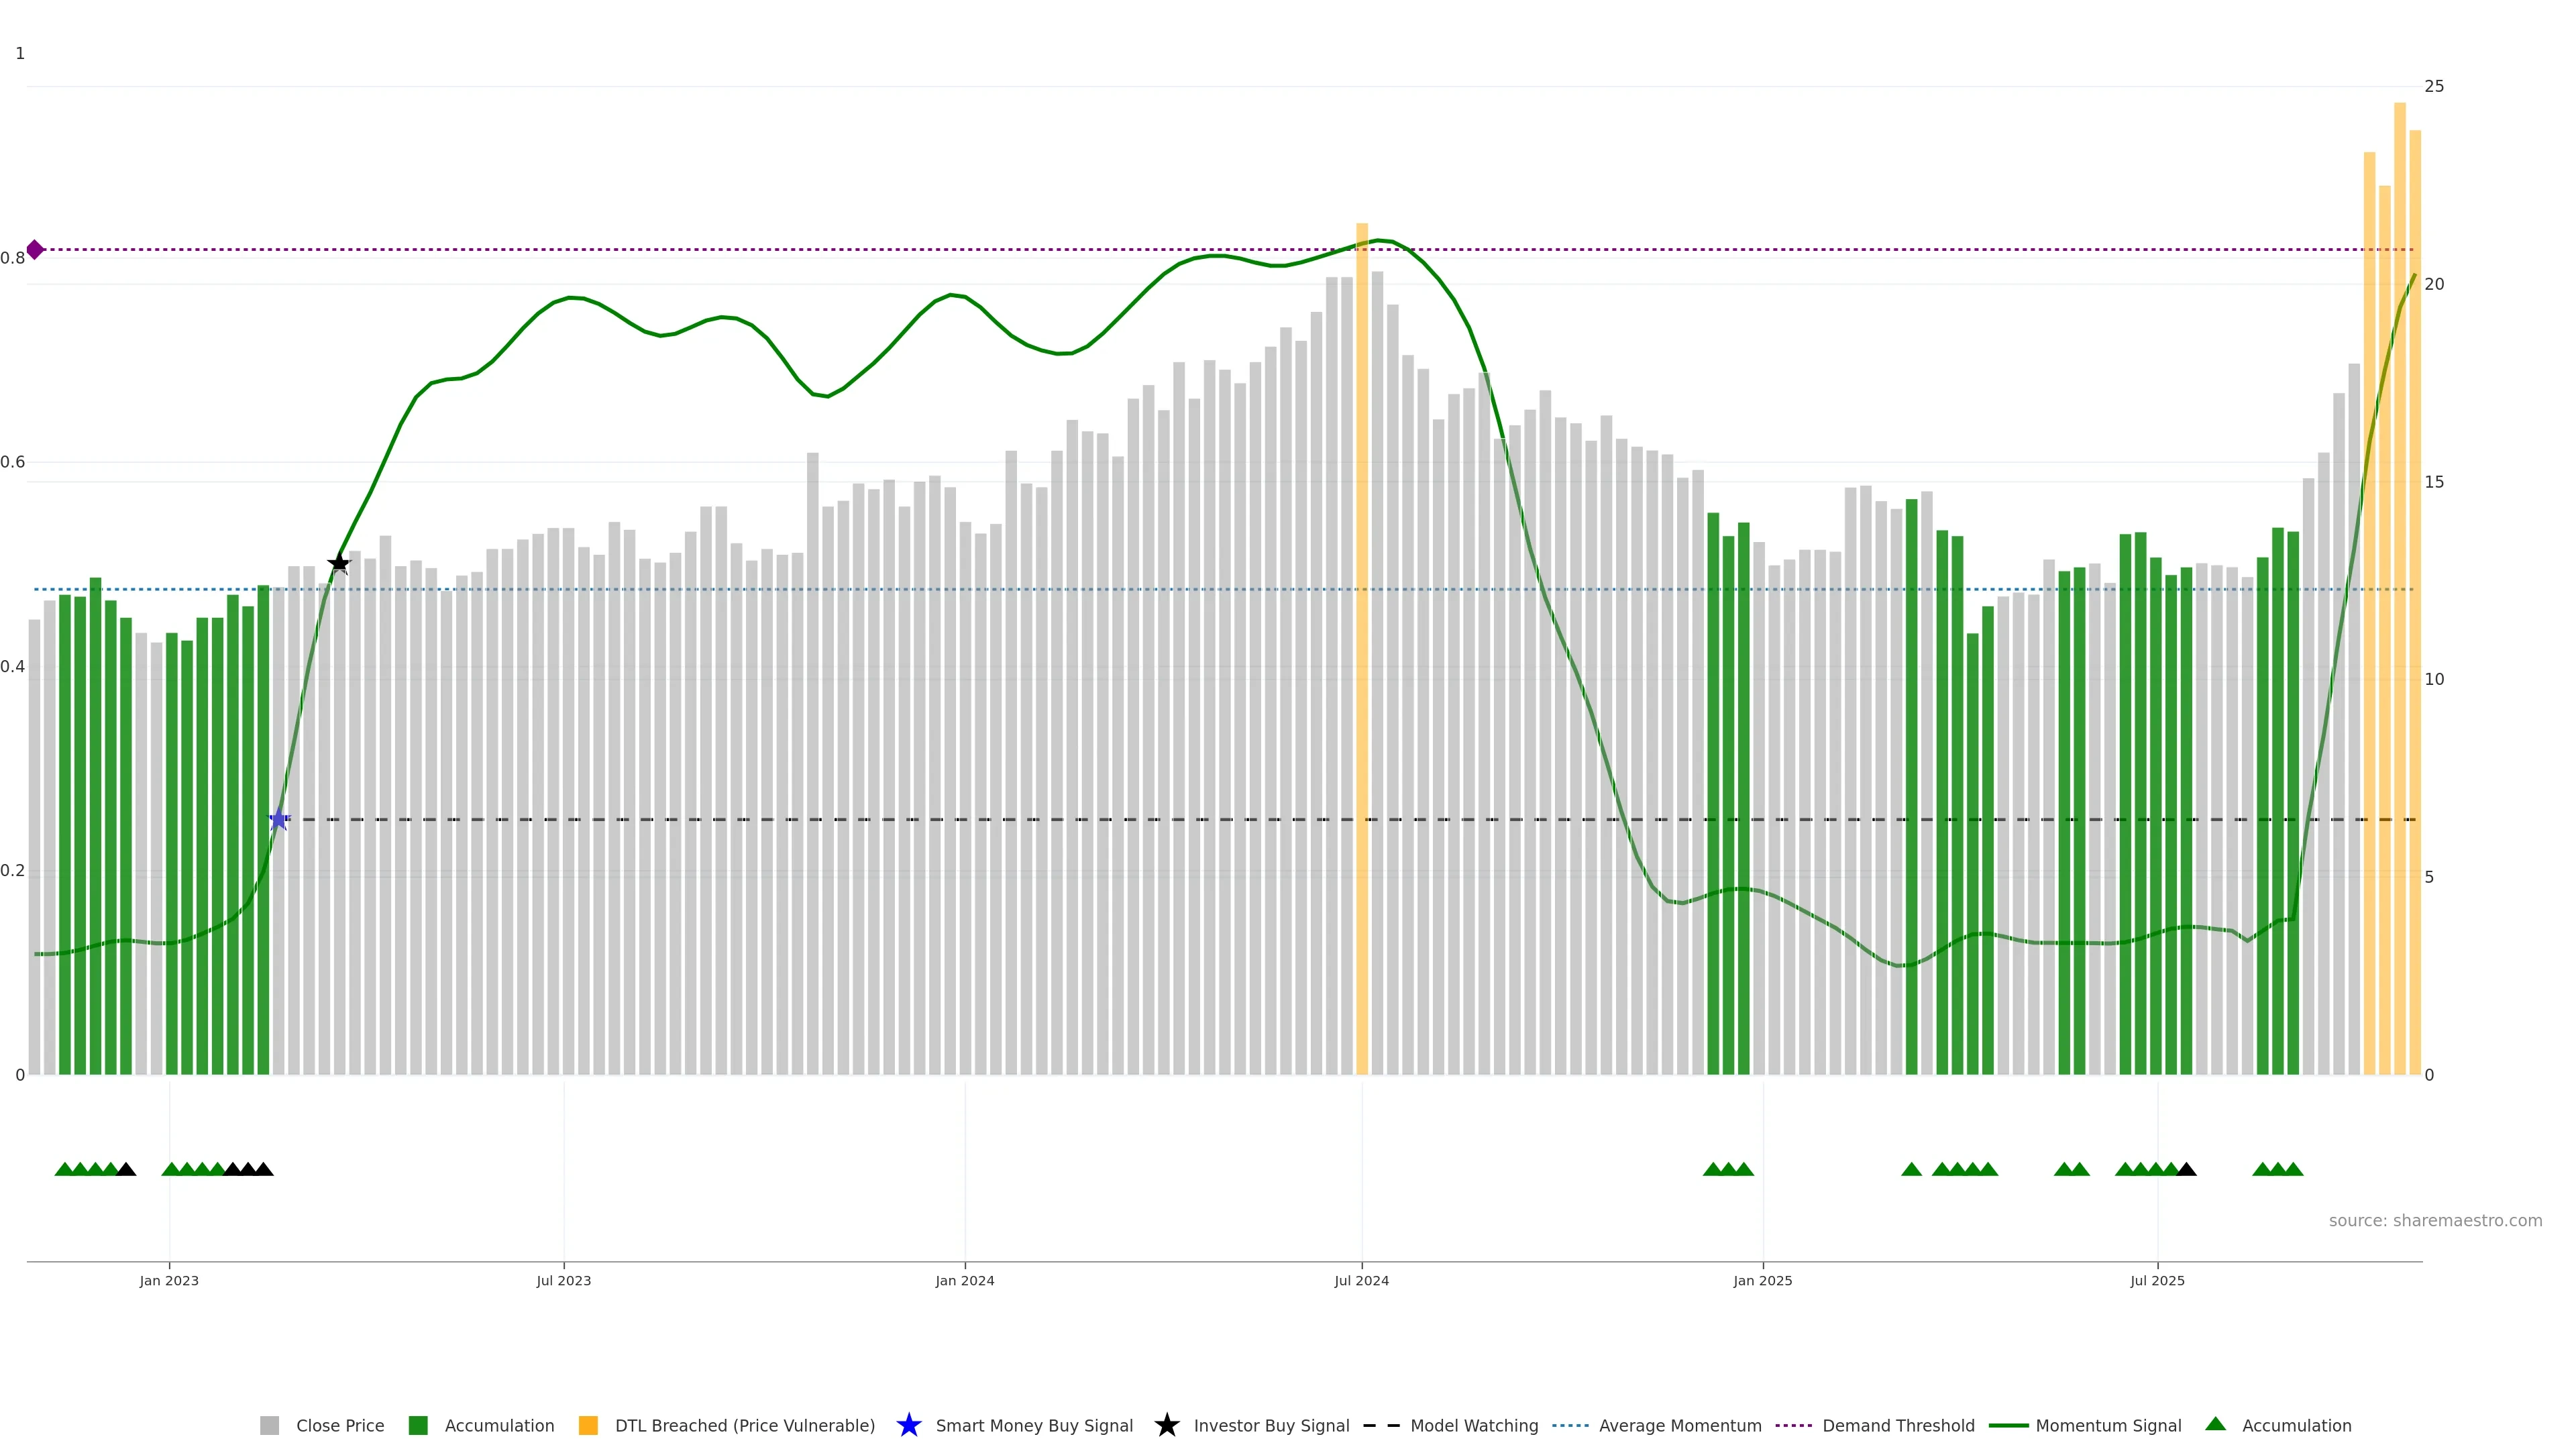Click the orange DTL Breached legend swatch
The height and width of the screenshot is (1449, 2576).
[x=588, y=1425]
